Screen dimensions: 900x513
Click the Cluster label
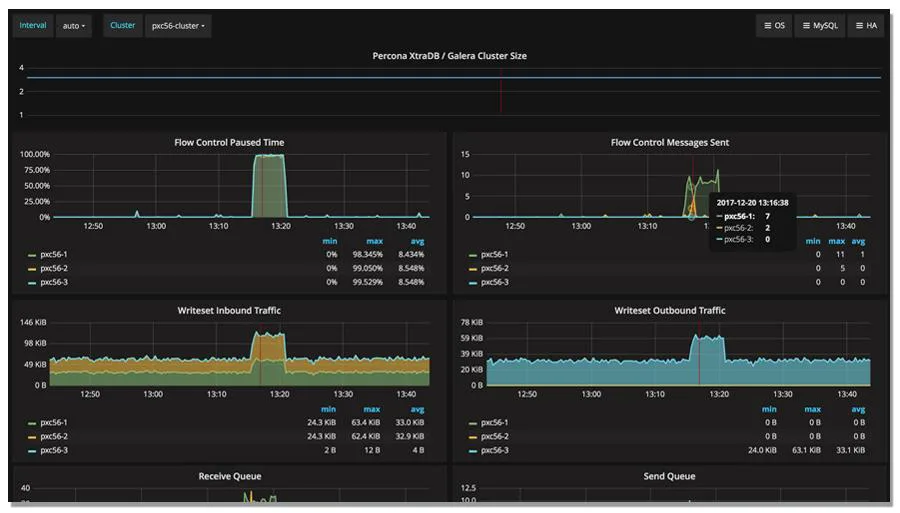[x=123, y=25]
